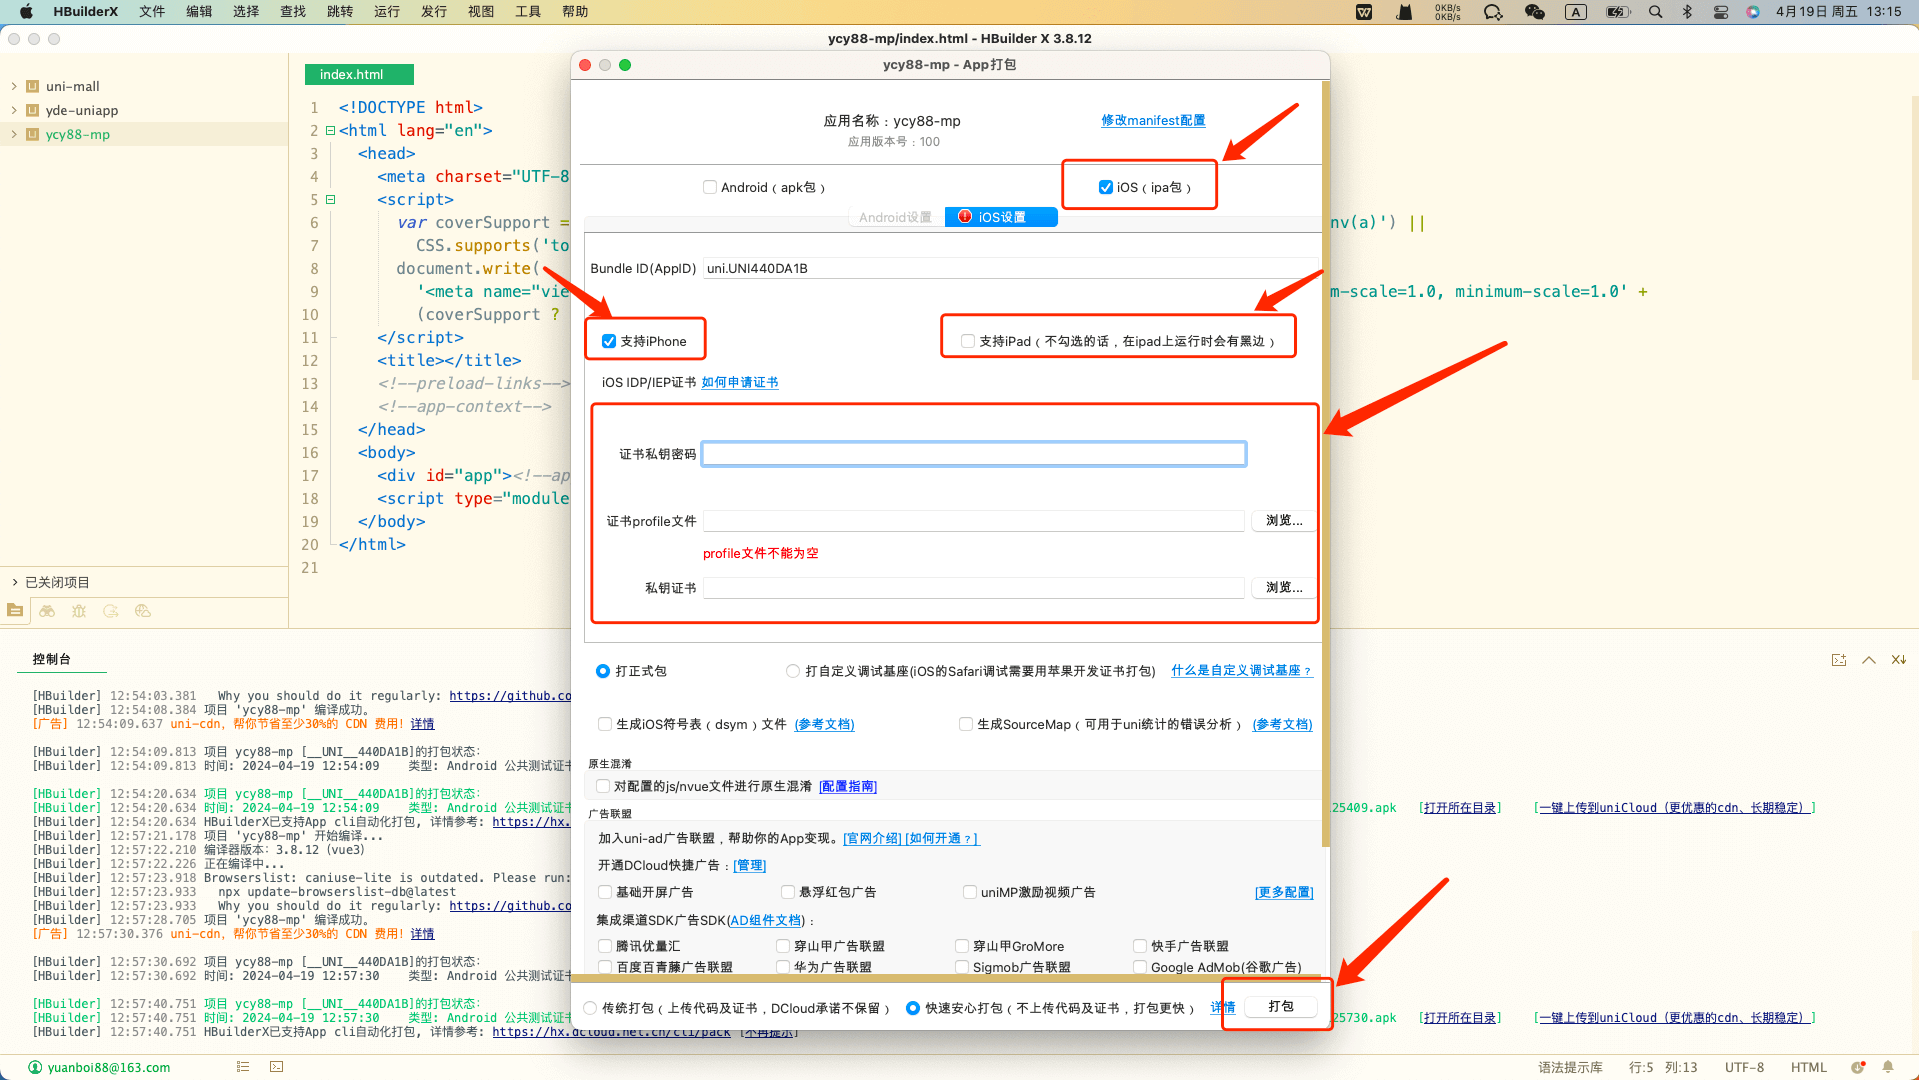This screenshot has height=1080, width=1919.
Task: Click the cloud globe icon in sidebar
Action: pos(143,611)
